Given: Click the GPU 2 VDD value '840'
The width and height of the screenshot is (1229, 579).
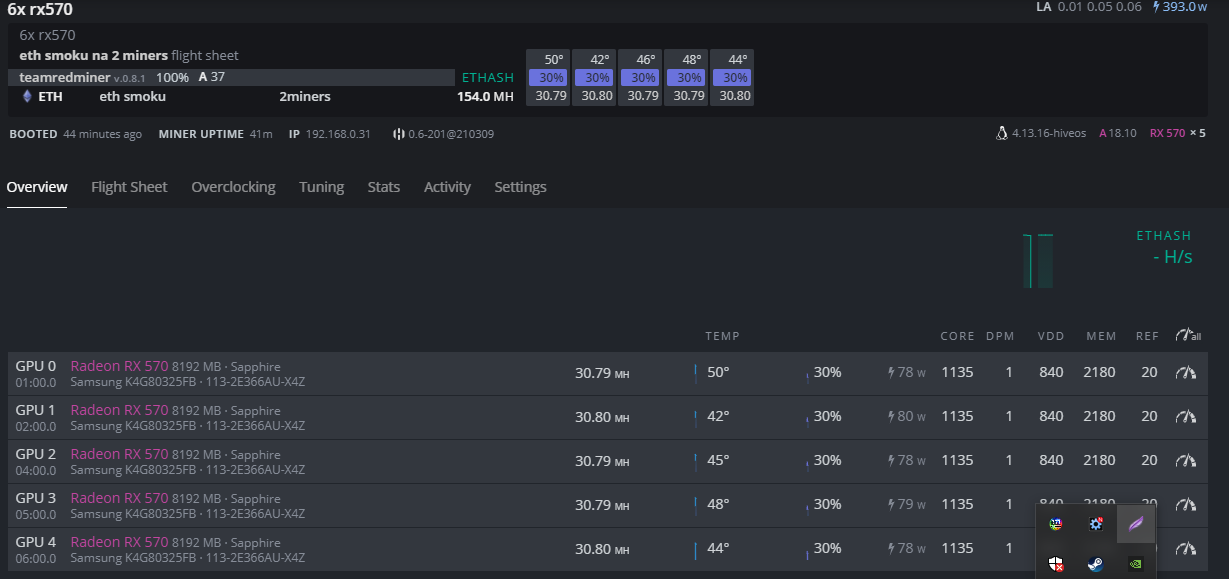Looking at the screenshot, I should [x=1051, y=461].
